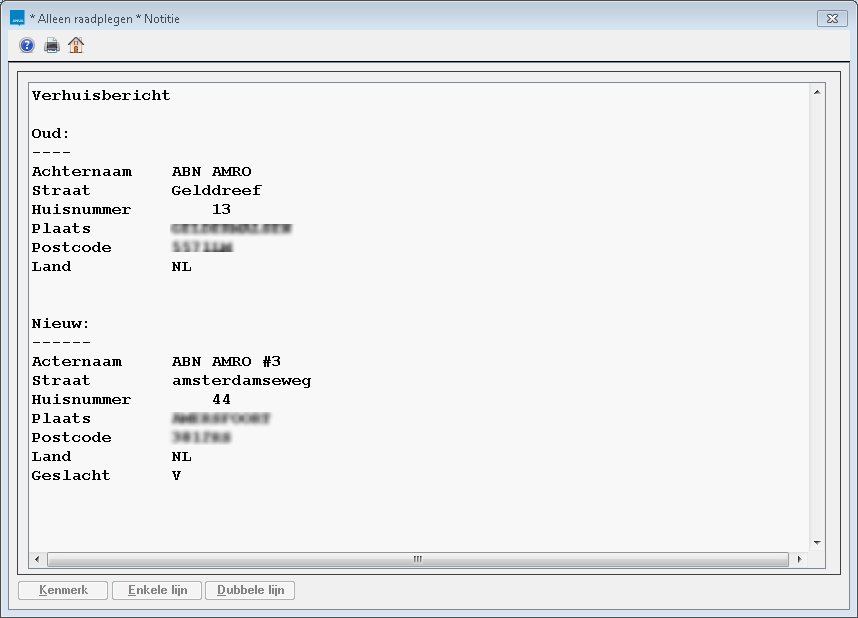Screen dimensions: 858x618
Task: Click the new Huisnummer value 44
Action: (x=221, y=399)
